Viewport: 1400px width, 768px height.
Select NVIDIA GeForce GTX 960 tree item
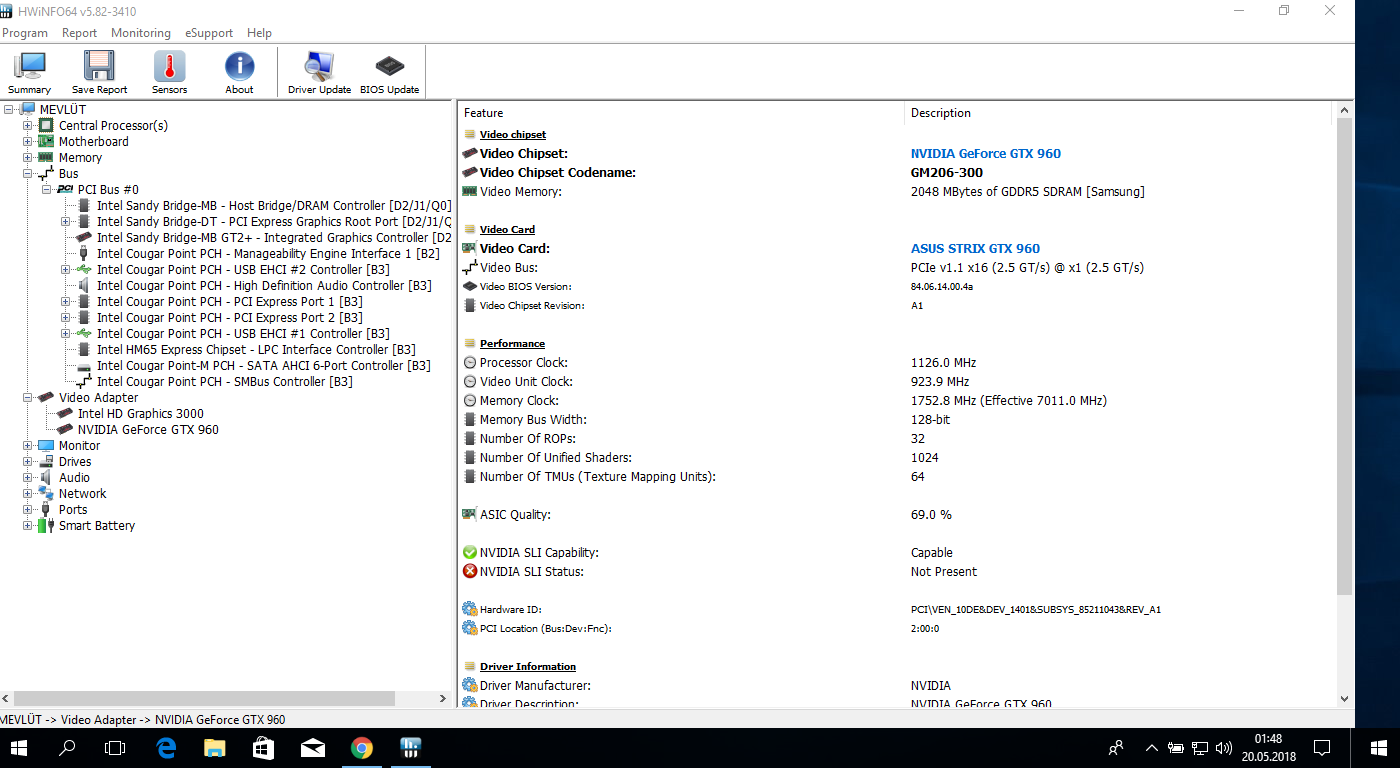click(148, 429)
